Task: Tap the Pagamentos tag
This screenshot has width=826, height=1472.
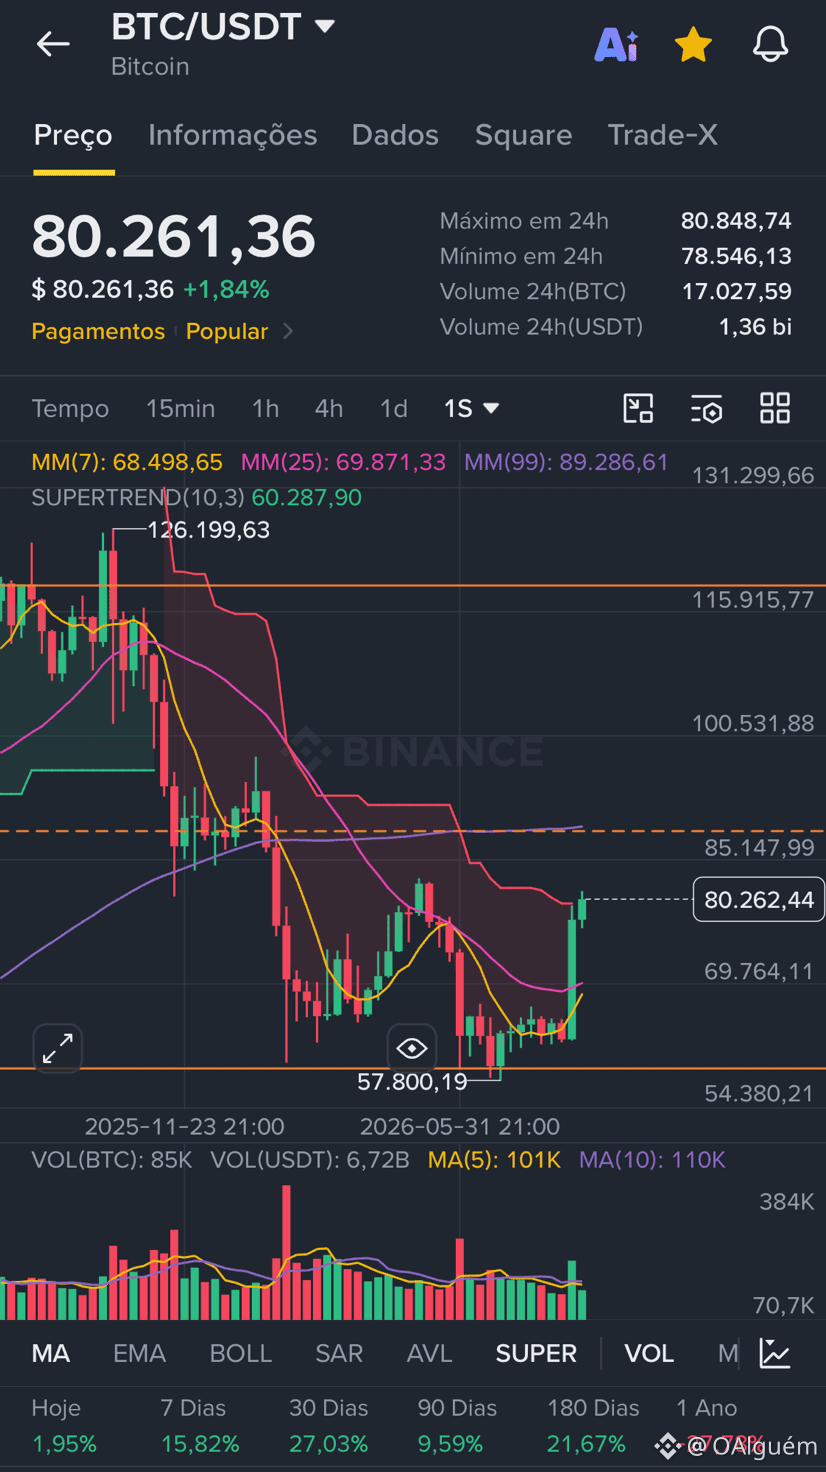Action: 98,331
